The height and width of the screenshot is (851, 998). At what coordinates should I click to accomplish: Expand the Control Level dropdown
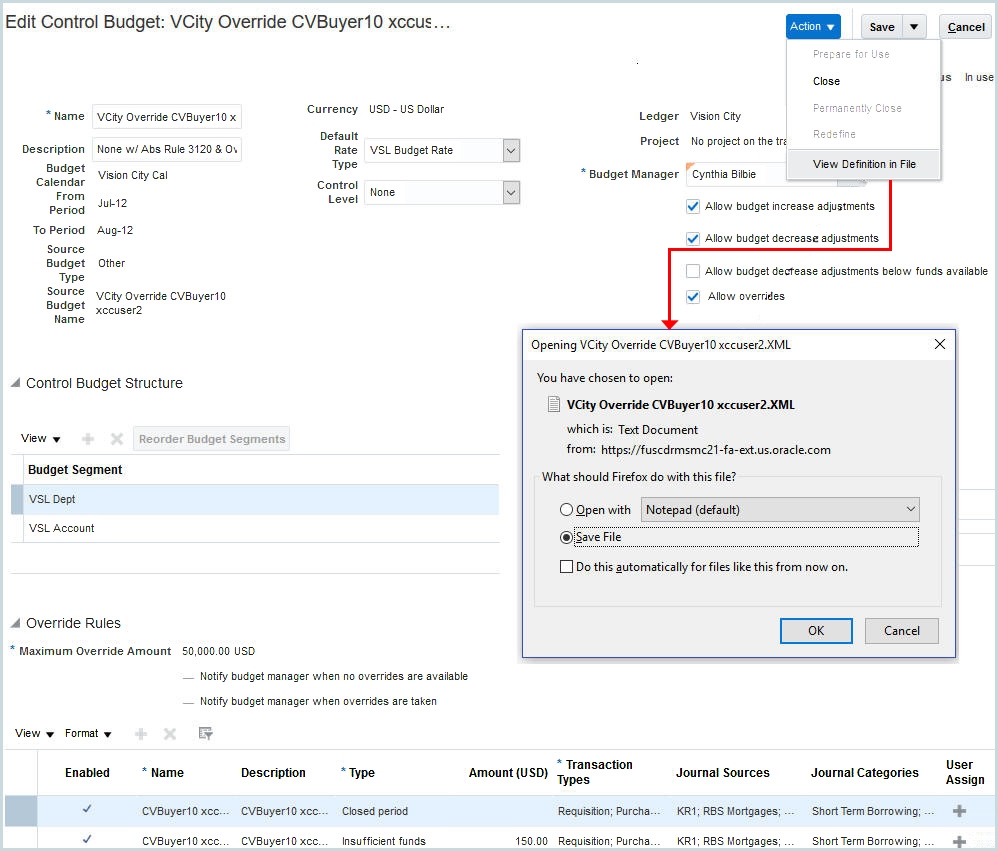511,193
